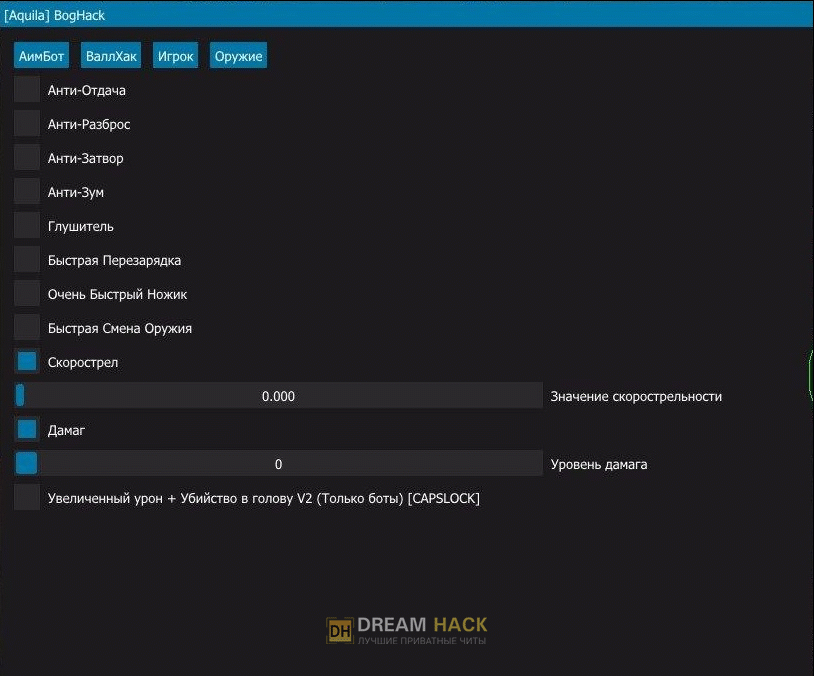Tick the Быстрая Перезарядка checkbox
814x676 pixels.
click(27, 260)
